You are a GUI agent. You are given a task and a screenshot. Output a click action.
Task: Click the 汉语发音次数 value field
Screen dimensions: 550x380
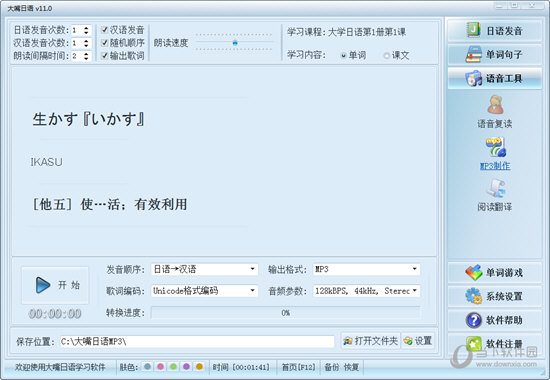pyautogui.click(x=77, y=43)
